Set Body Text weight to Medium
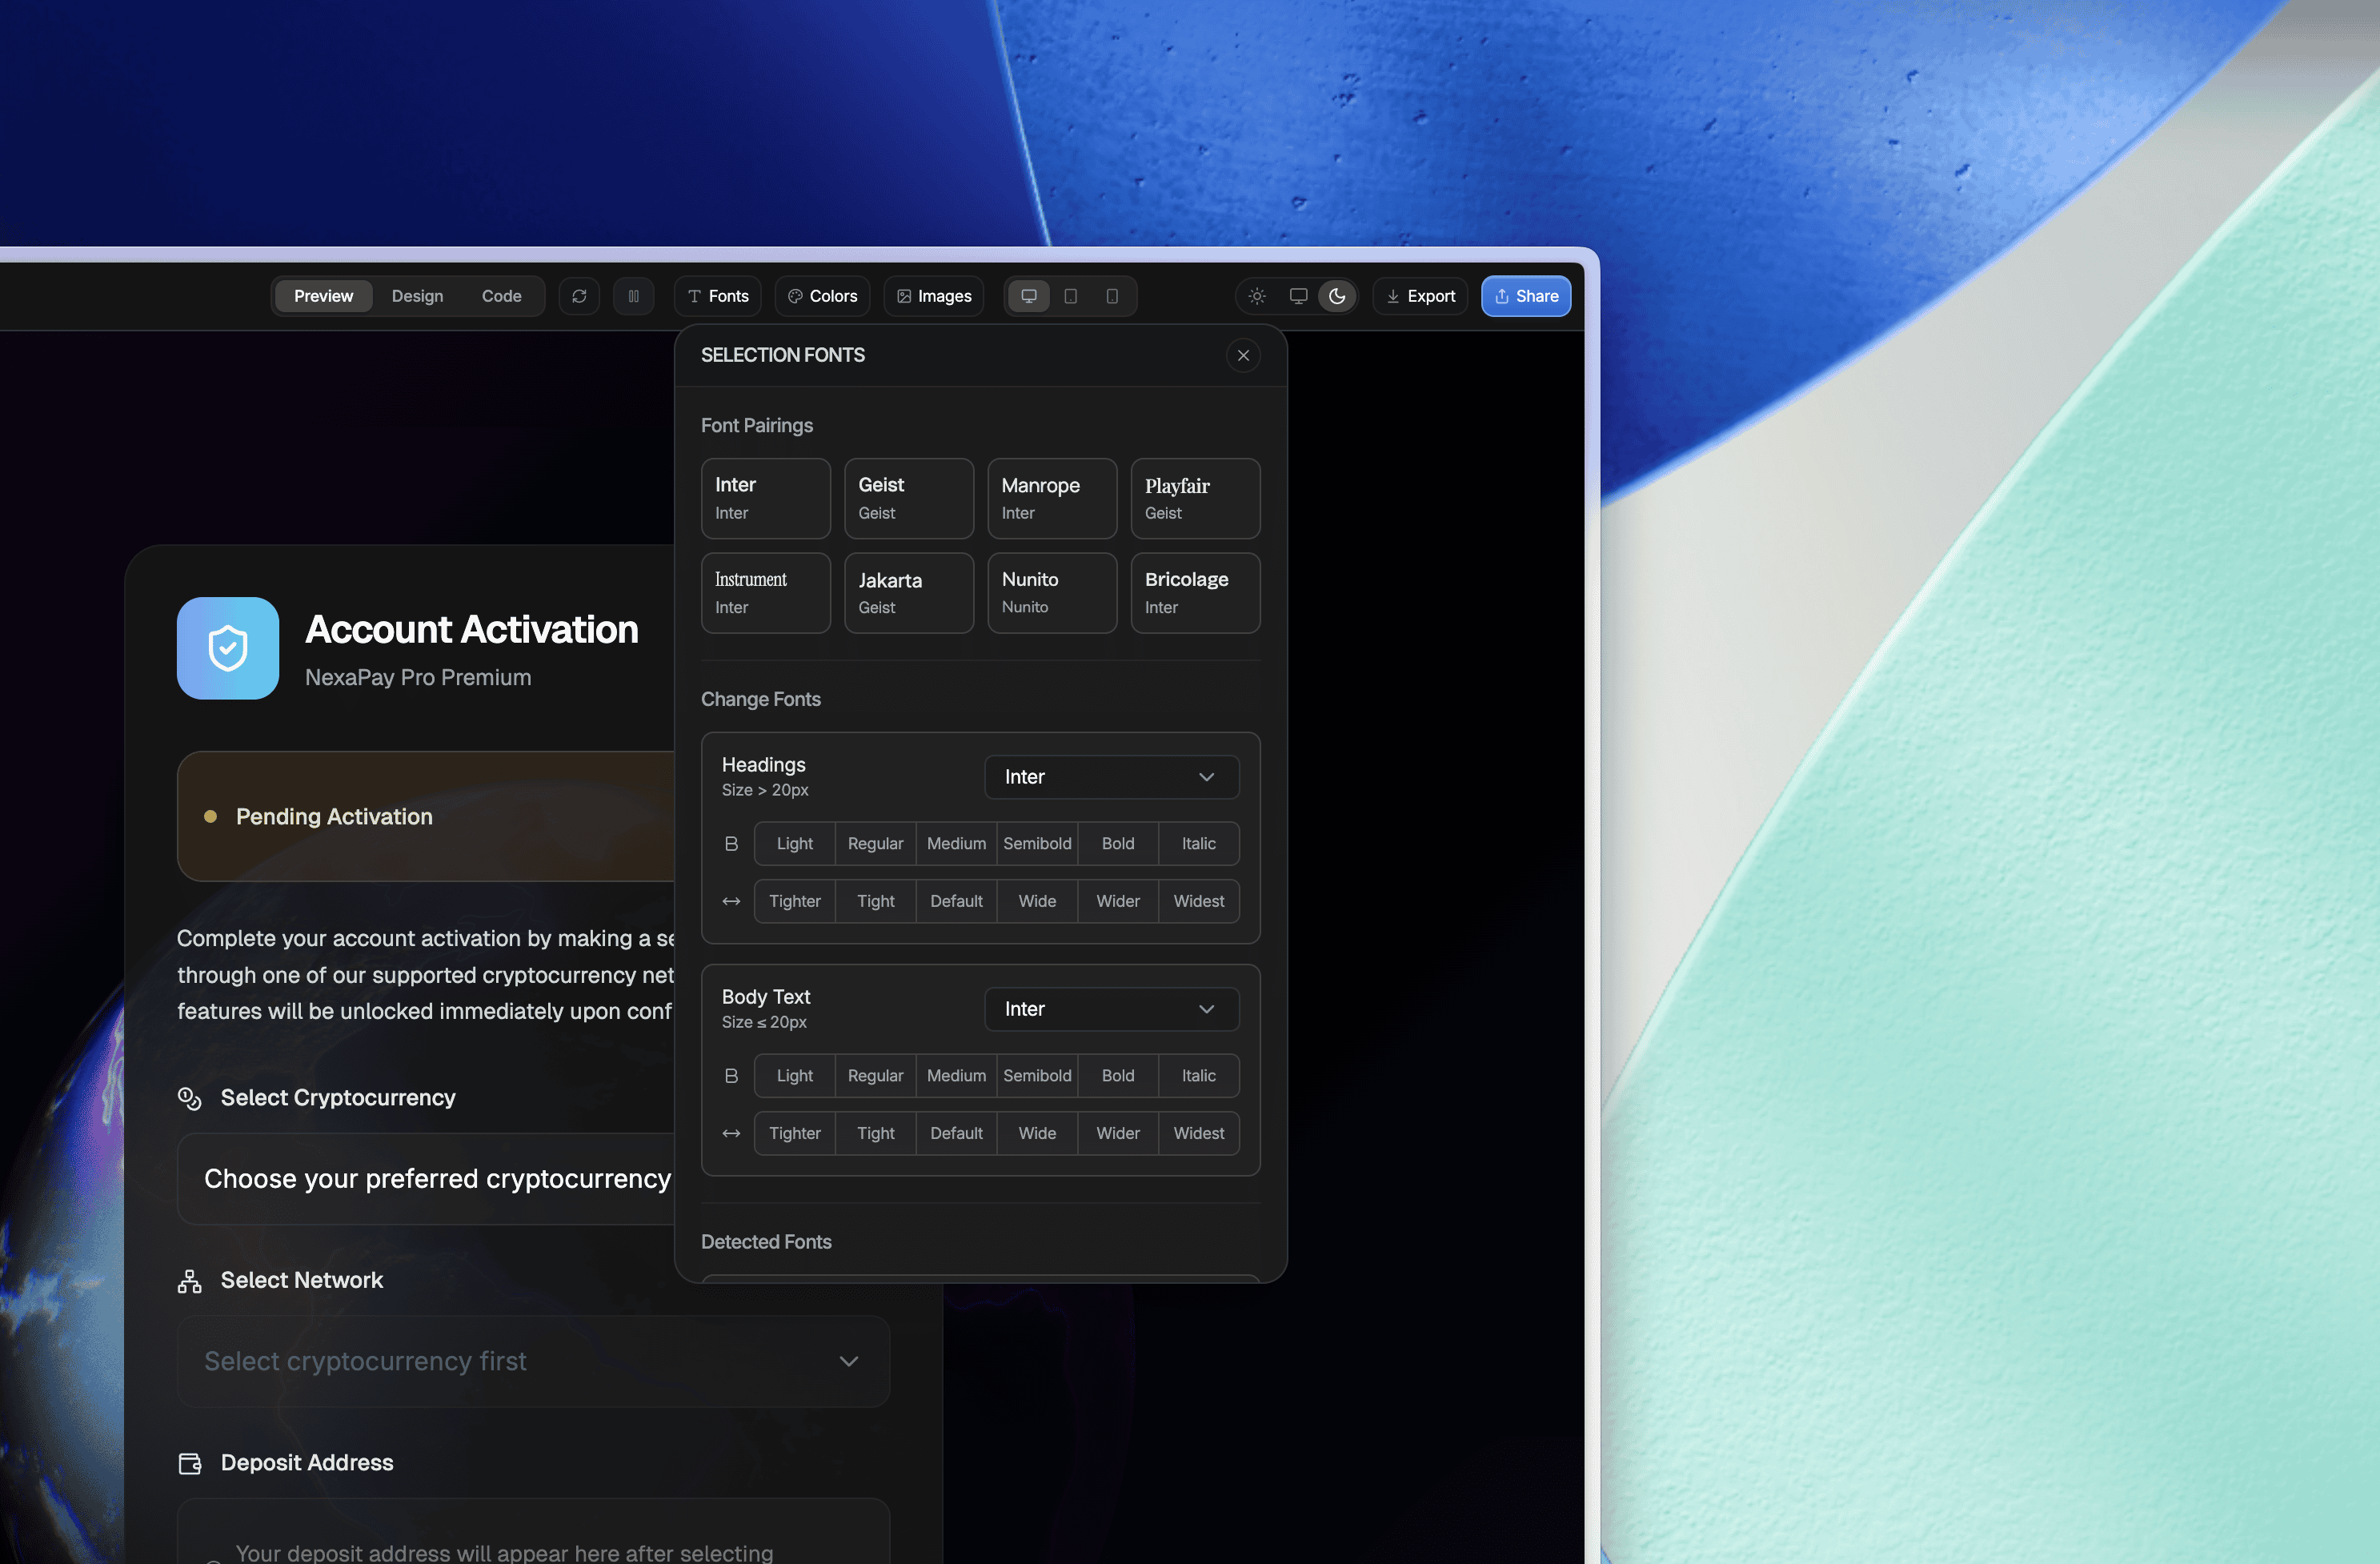The image size is (2380, 1564). (x=956, y=1076)
